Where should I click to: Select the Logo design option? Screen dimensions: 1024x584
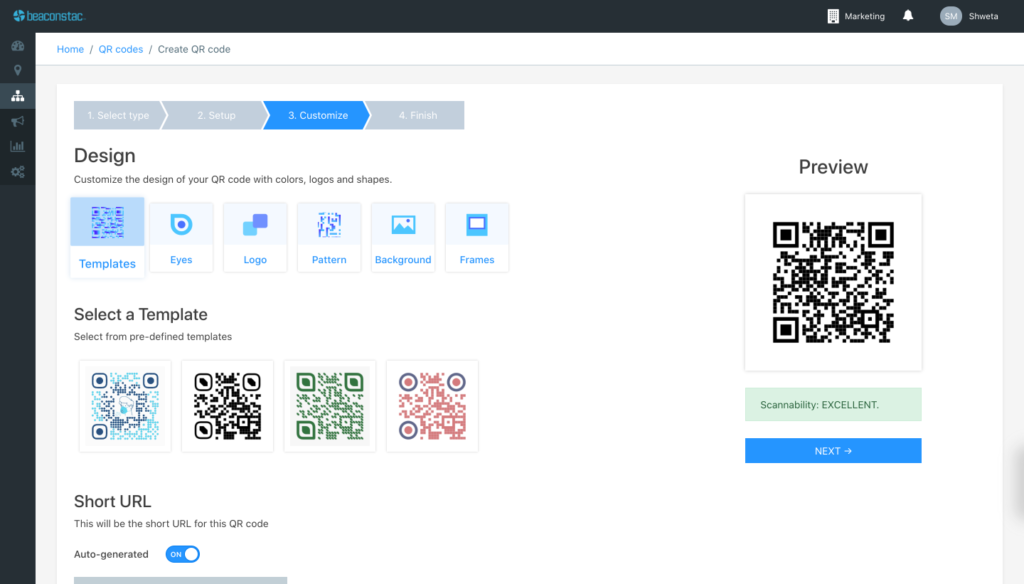[x=255, y=237]
